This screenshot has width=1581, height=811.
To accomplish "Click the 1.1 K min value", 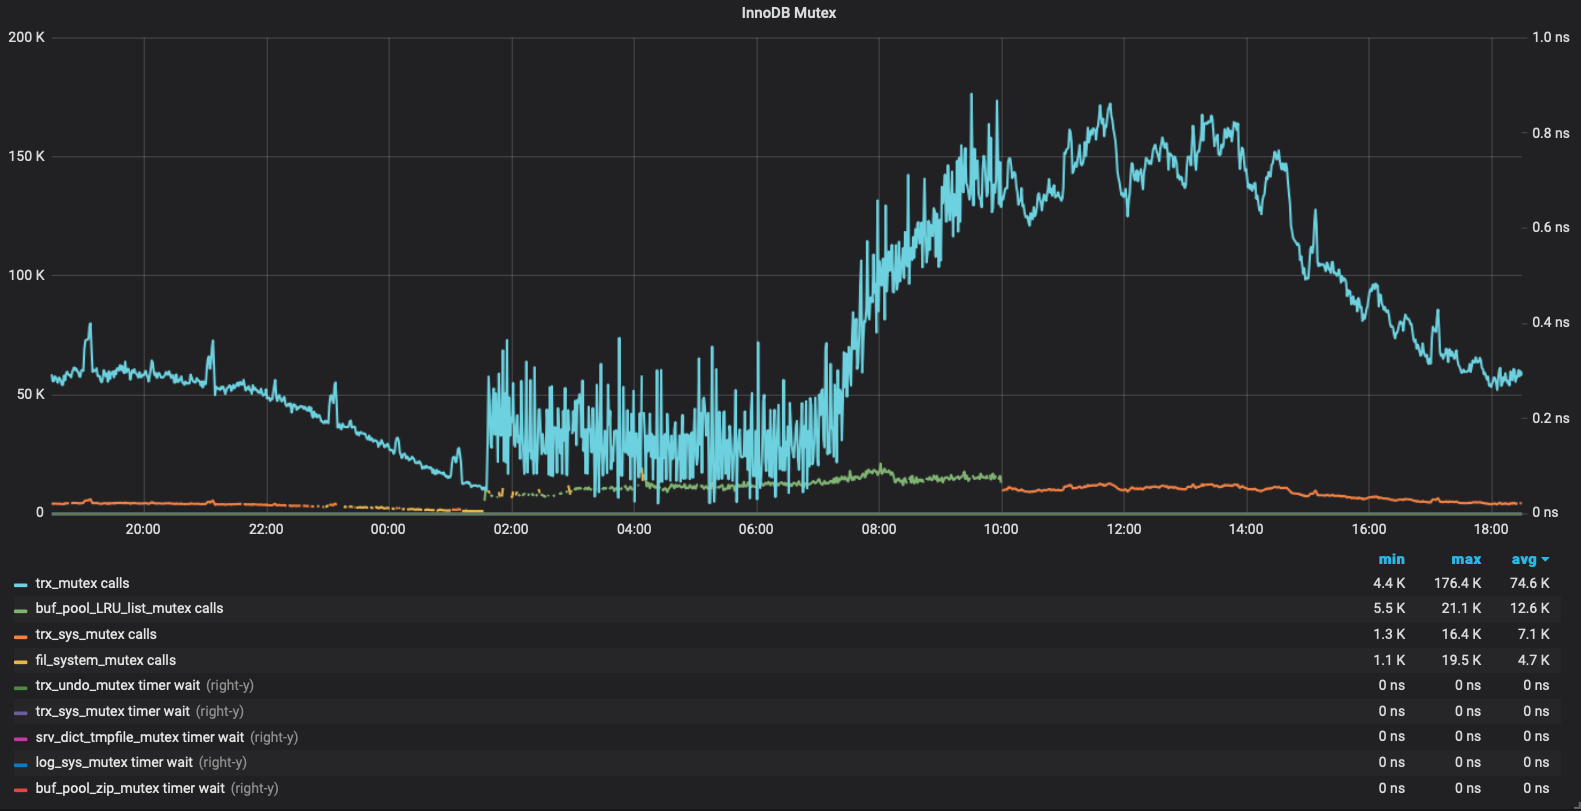I will [1389, 660].
